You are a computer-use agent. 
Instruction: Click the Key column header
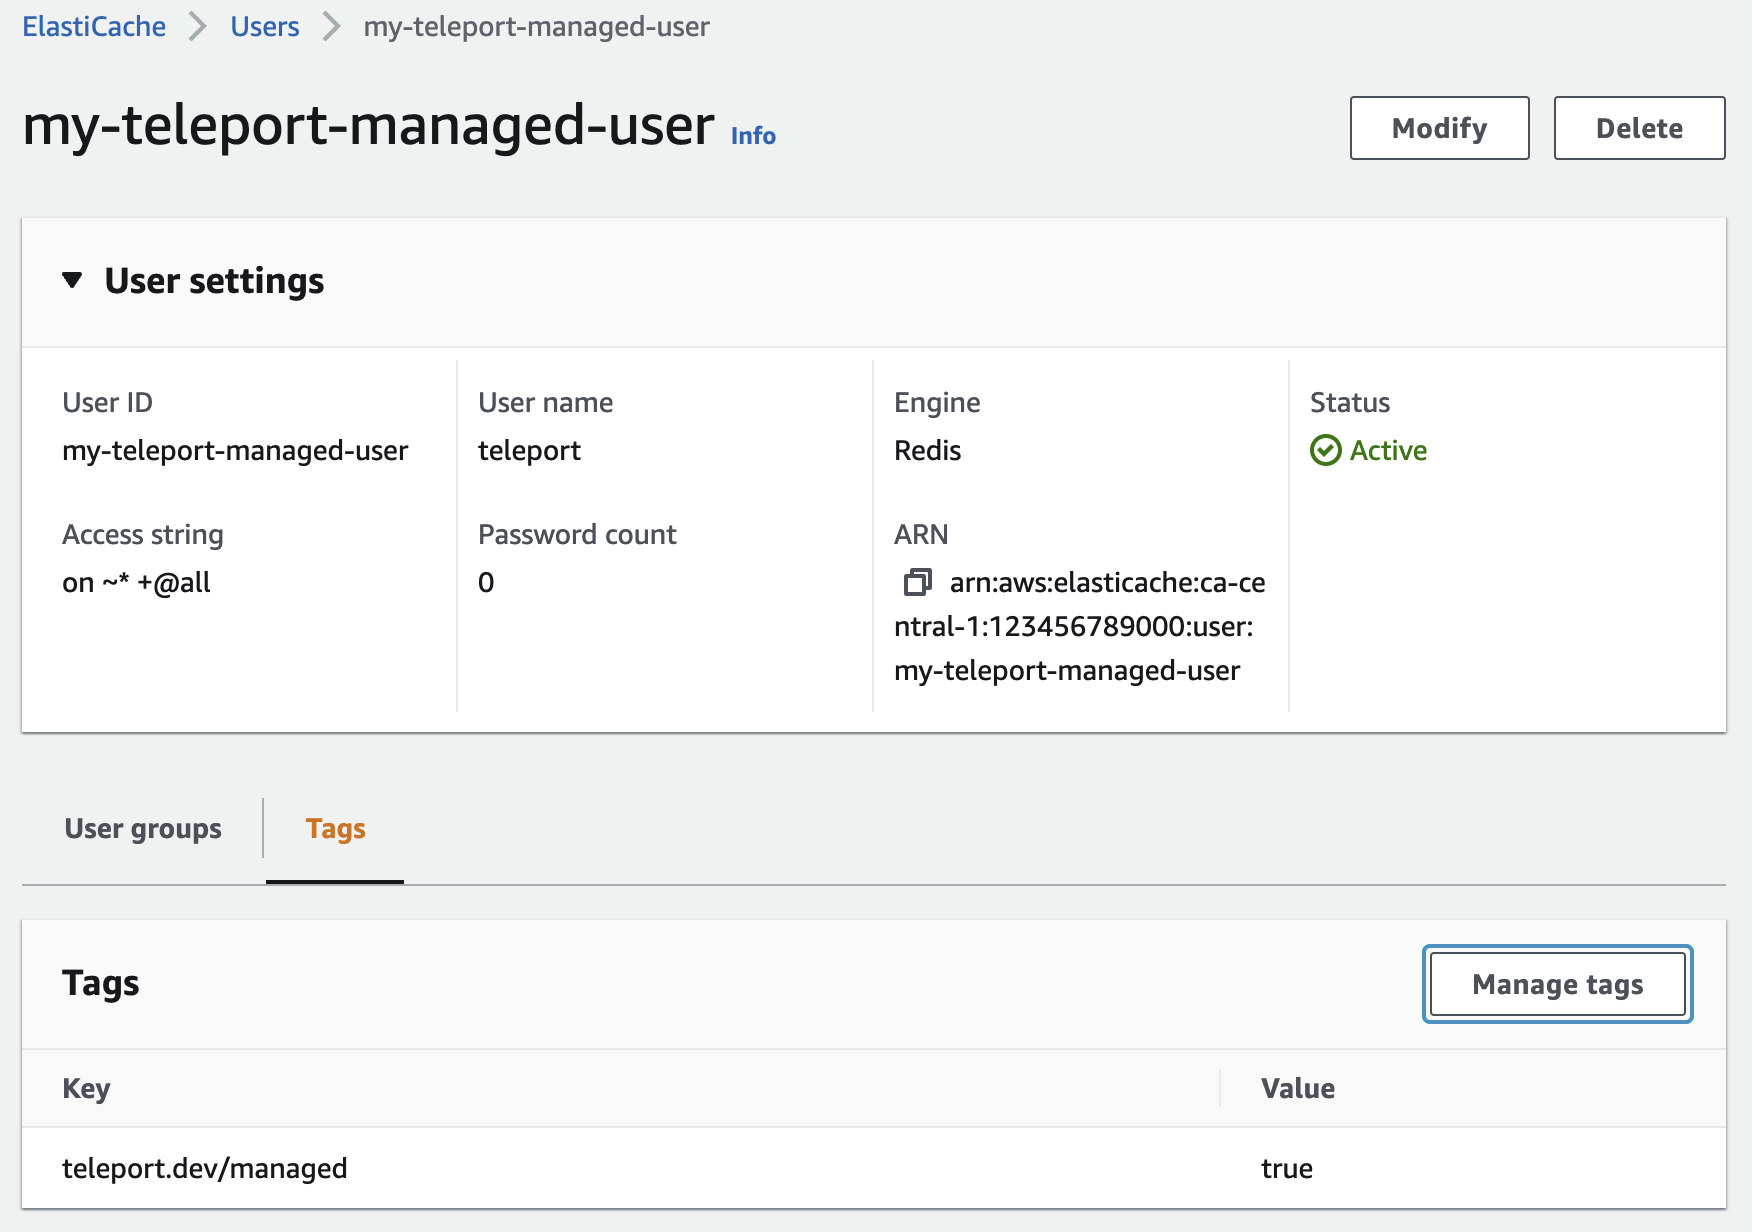[86, 1088]
